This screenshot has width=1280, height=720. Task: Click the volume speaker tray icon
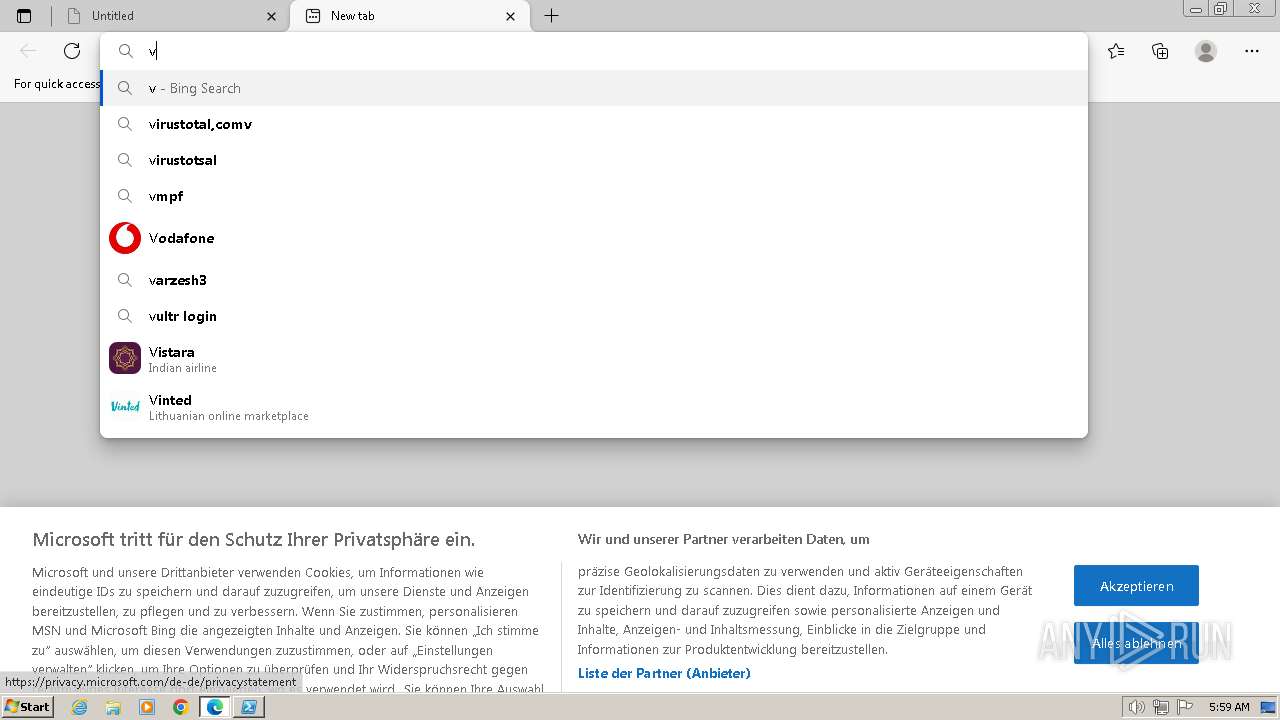point(1136,707)
